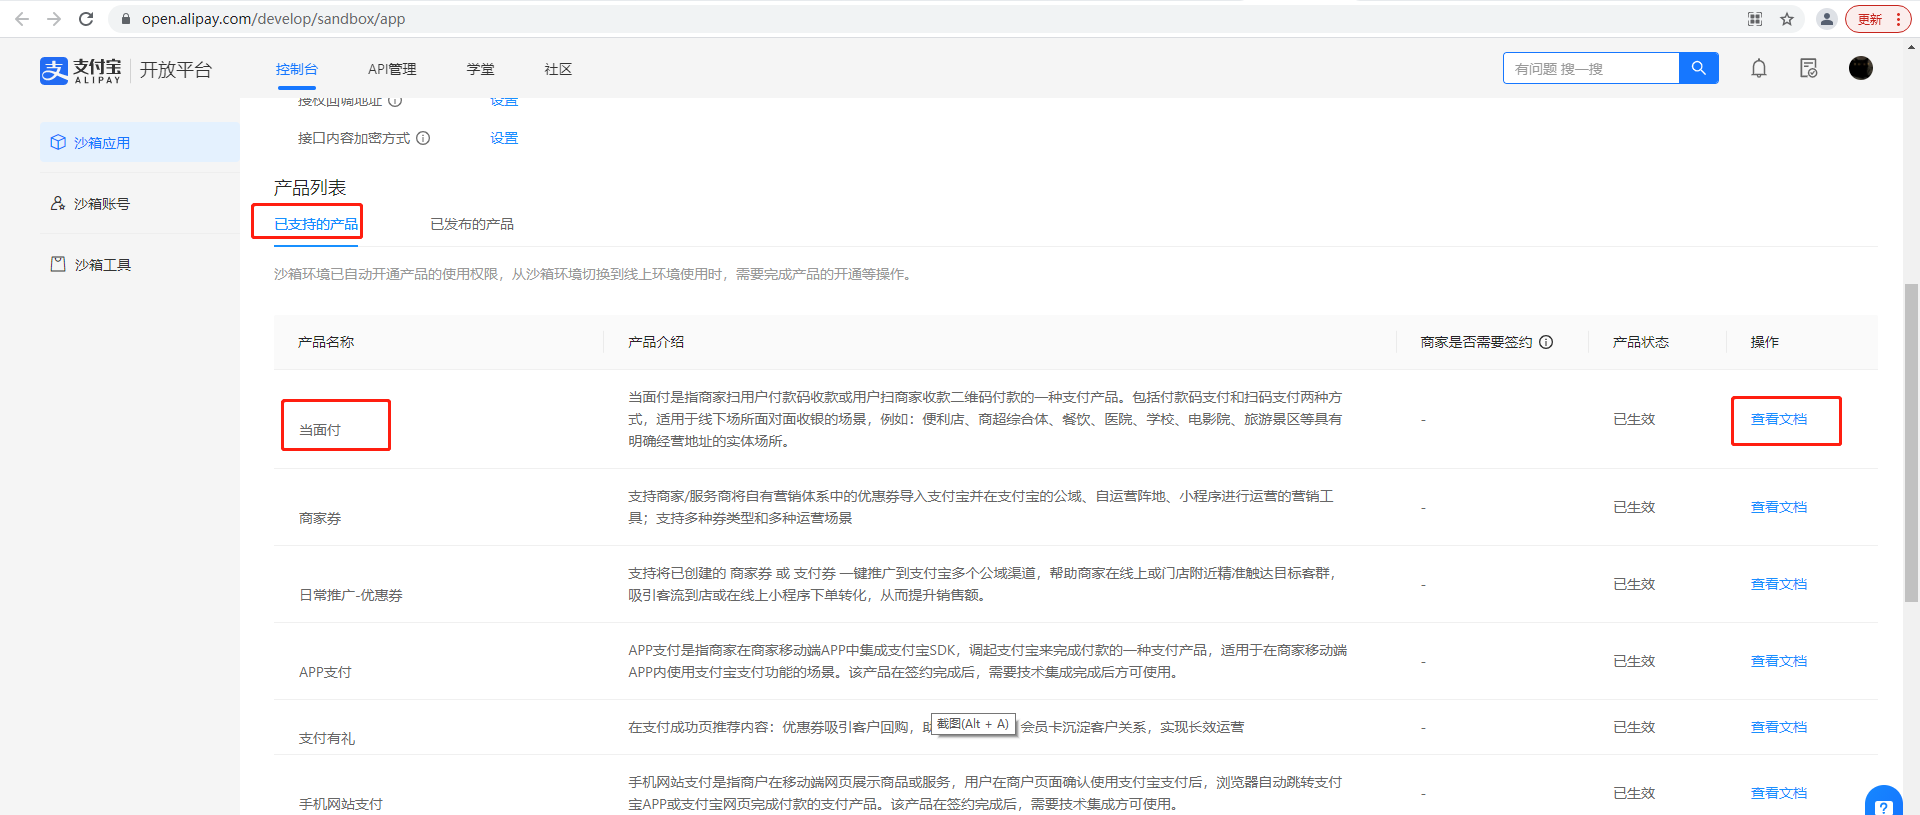This screenshot has width=1920, height=815.
Task: Go forward in browser
Action: click(x=54, y=19)
